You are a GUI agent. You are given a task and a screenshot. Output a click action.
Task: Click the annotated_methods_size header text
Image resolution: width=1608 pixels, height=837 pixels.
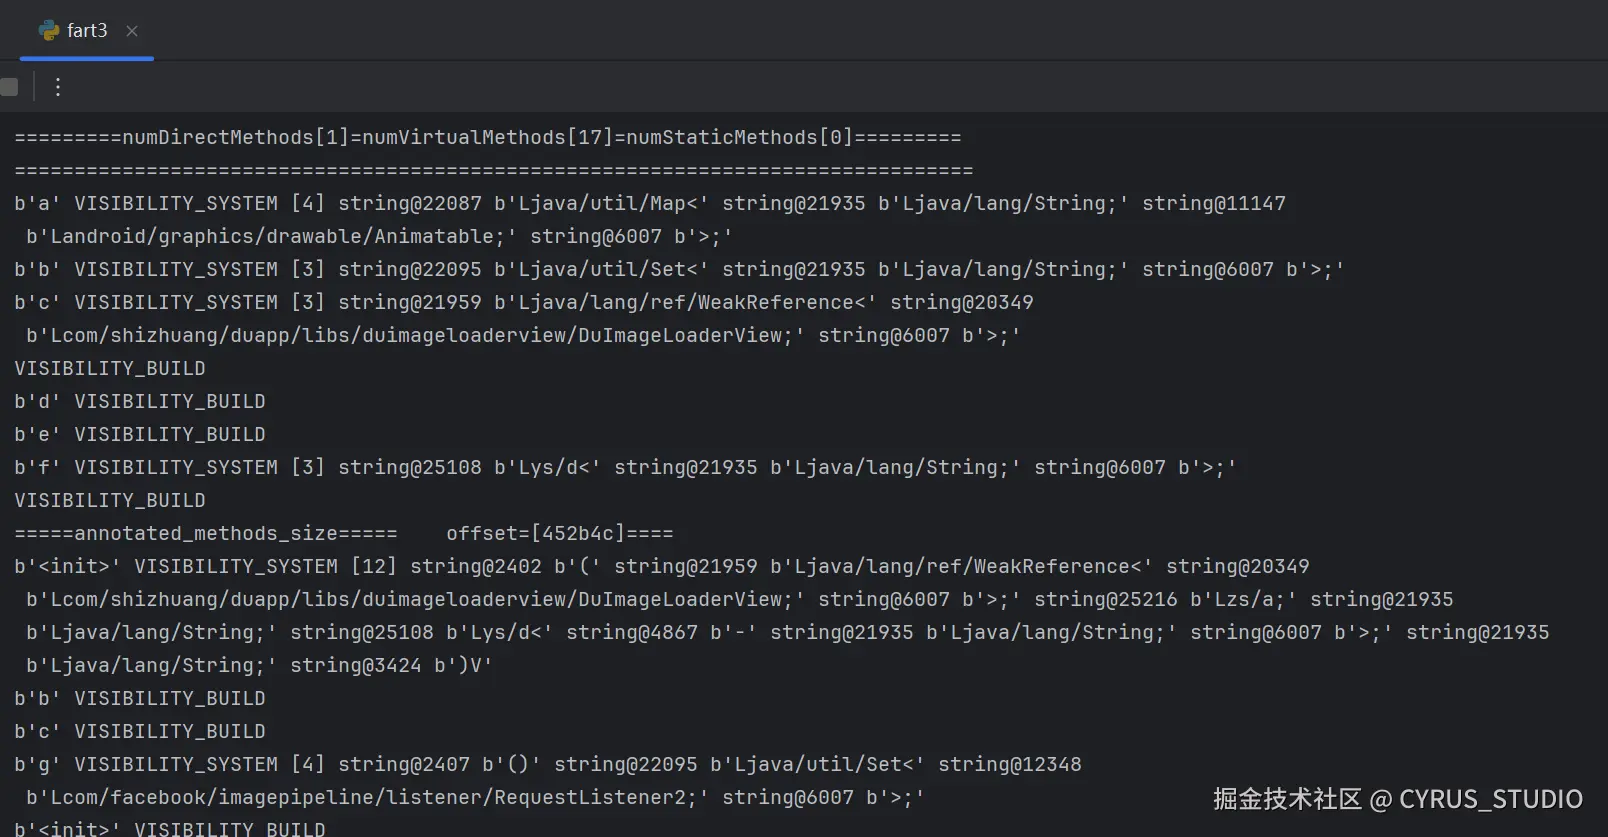206,534
